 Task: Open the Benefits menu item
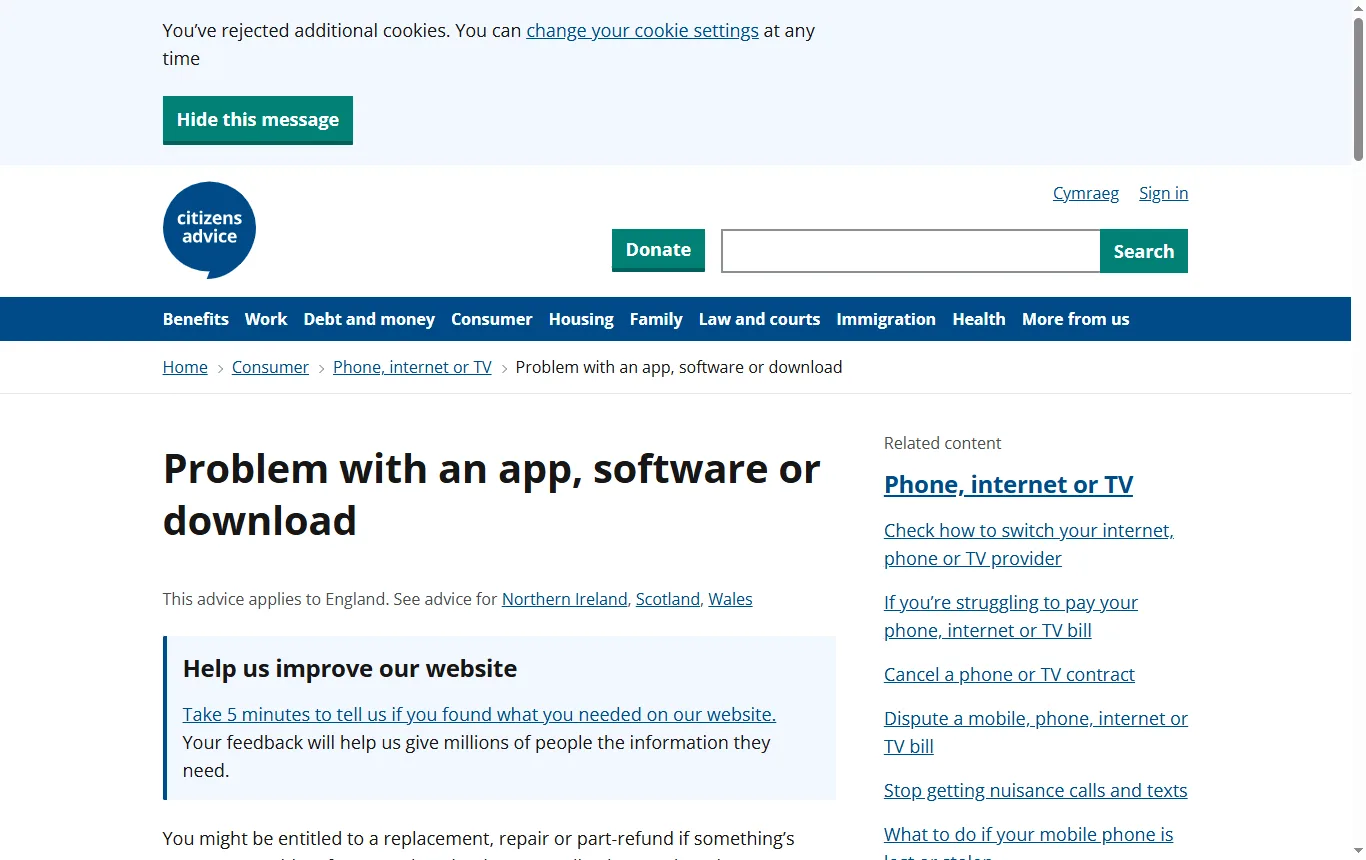[x=196, y=319]
